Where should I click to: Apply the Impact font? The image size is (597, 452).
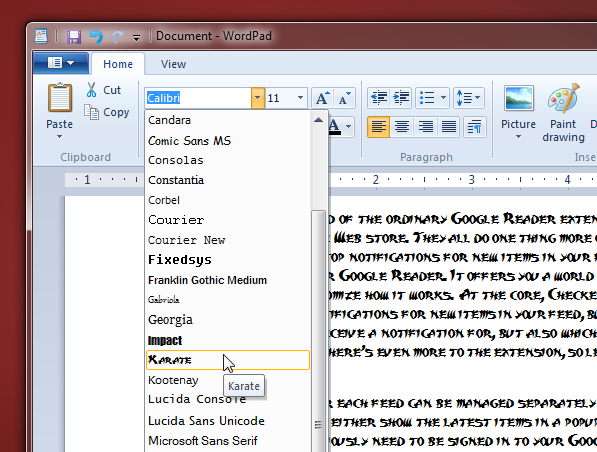point(228,340)
